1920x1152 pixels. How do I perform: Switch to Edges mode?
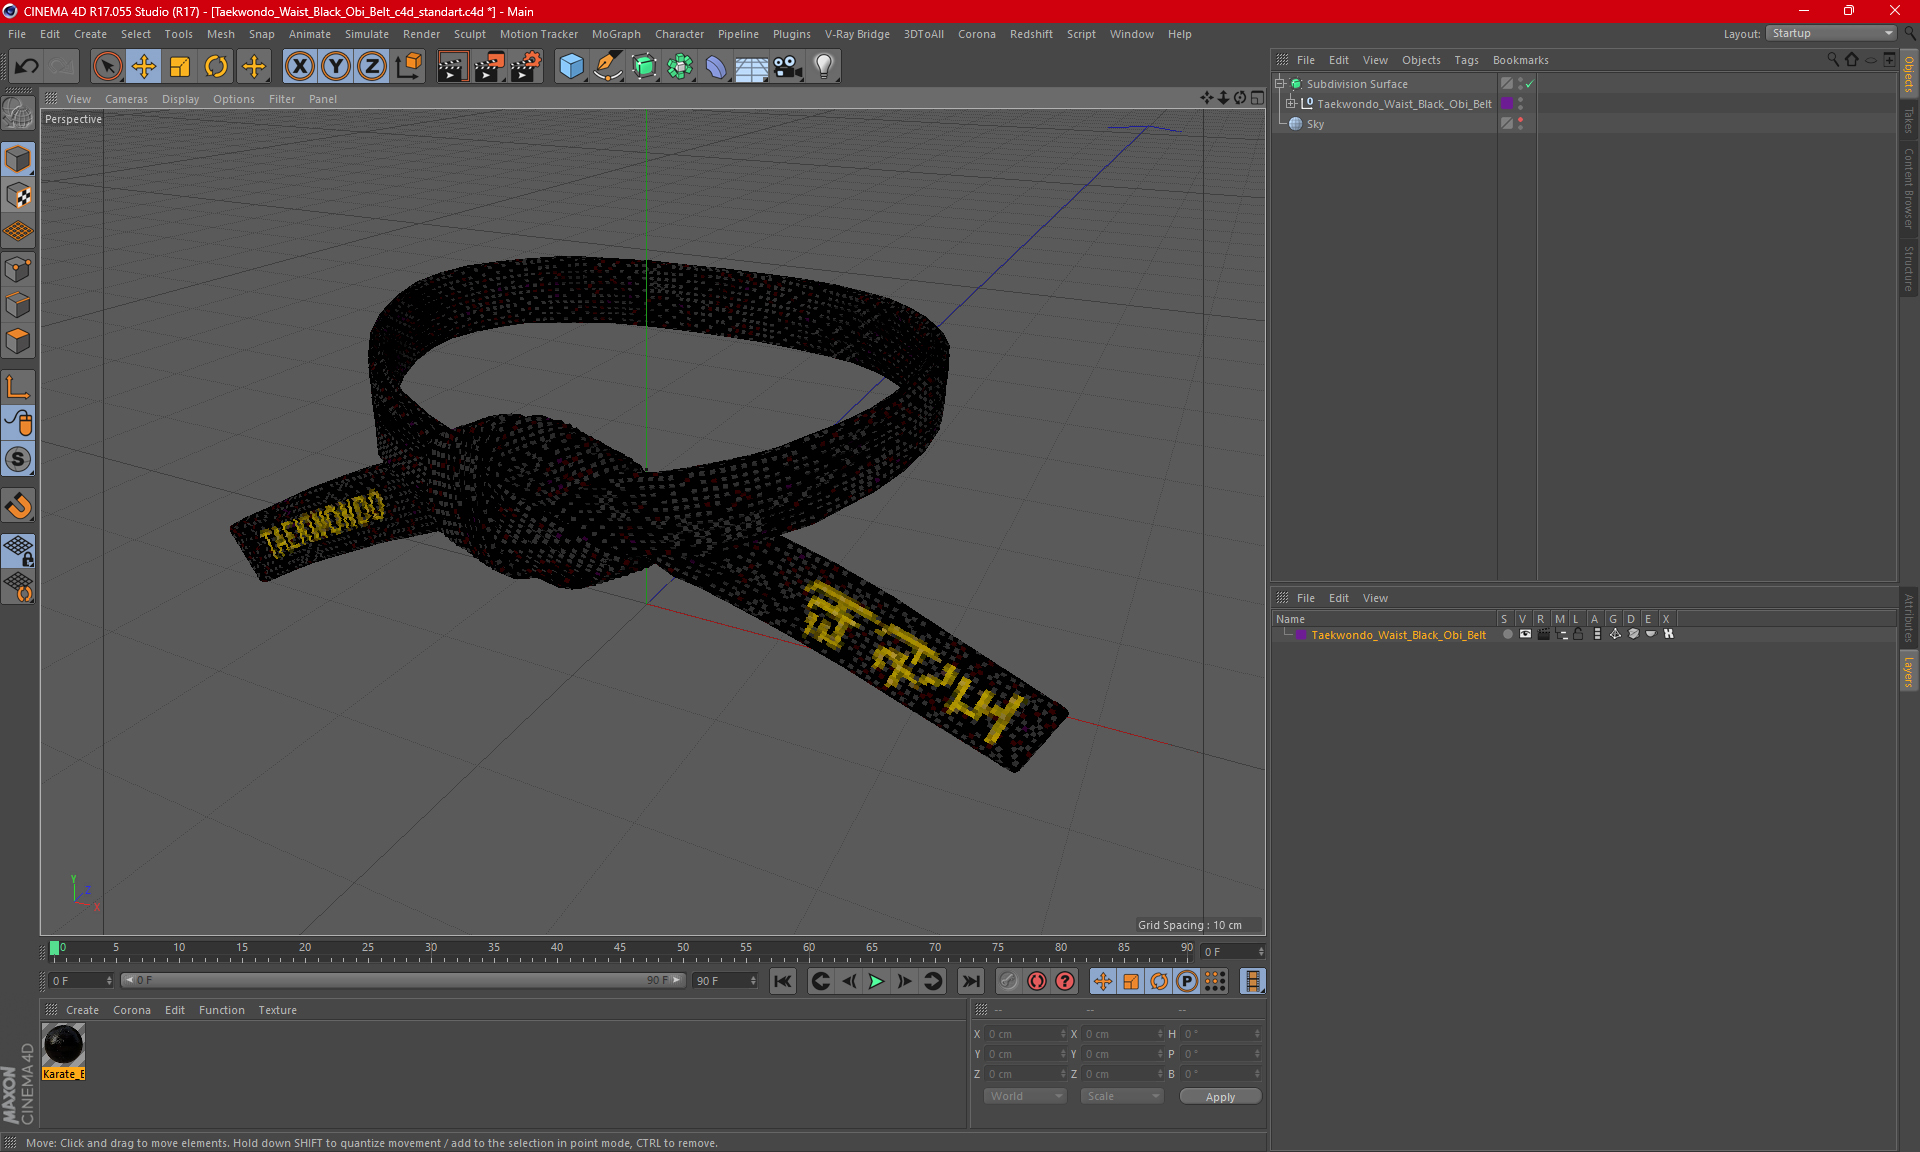click(x=19, y=305)
